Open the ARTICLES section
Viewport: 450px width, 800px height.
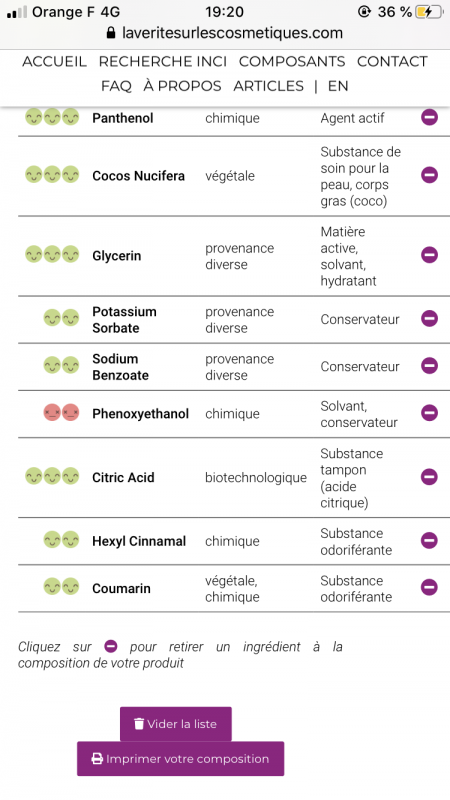pyautogui.click(x=268, y=86)
